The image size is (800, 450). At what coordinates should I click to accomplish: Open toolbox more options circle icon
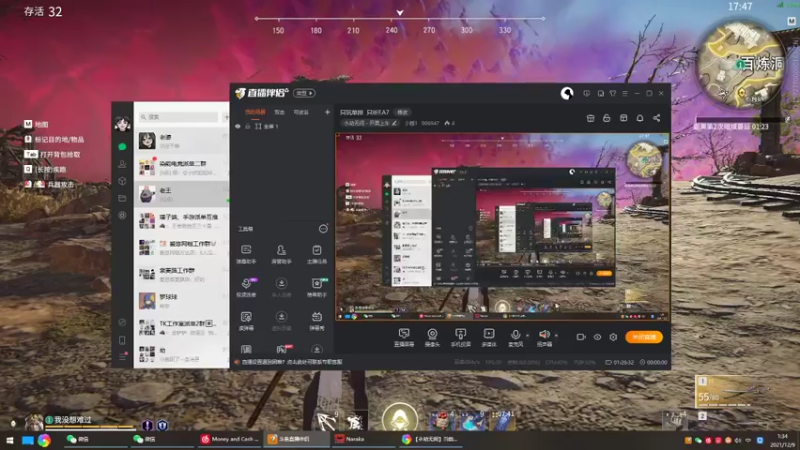pos(323,229)
